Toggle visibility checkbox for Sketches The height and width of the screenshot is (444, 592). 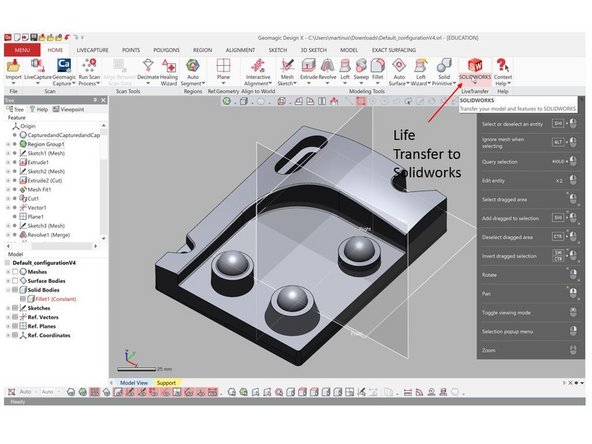coord(15,308)
